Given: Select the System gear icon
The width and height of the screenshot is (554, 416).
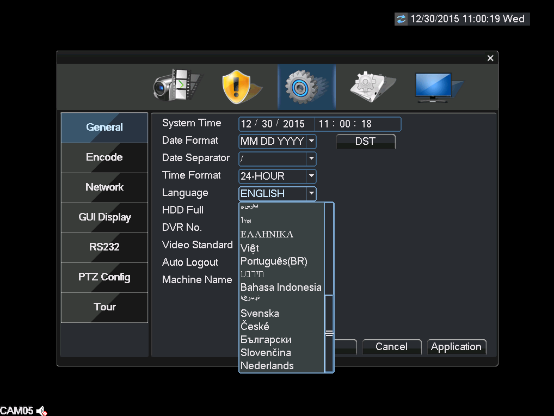Looking at the screenshot, I should (306, 87).
